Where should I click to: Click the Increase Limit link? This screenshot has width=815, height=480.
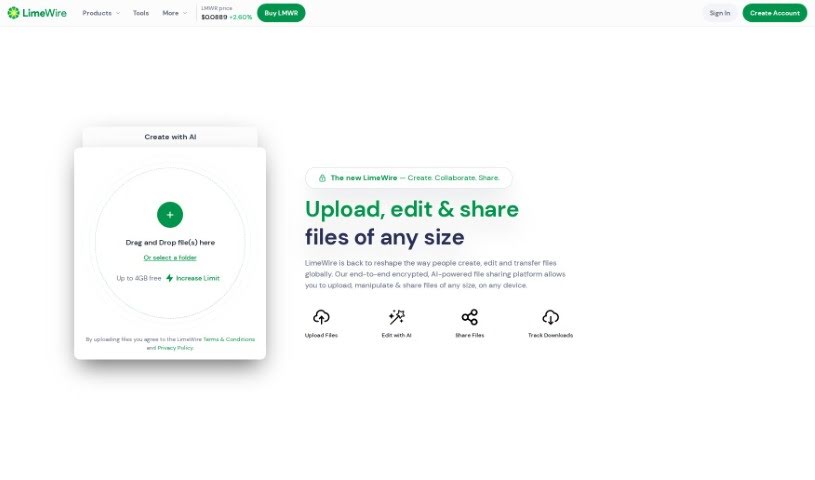[x=197, y=278]
